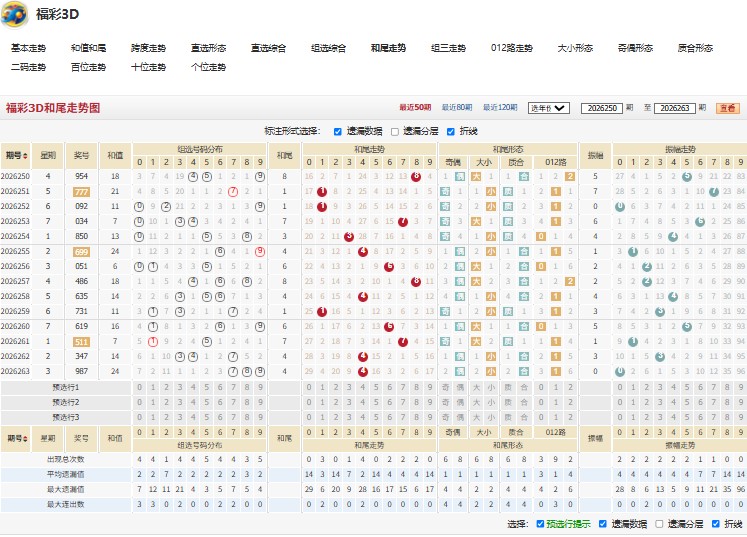The width and height of the screenshot is (747, 537).
Task: Click red ball 1 in row 2026259
Action: tap(322, 312)
